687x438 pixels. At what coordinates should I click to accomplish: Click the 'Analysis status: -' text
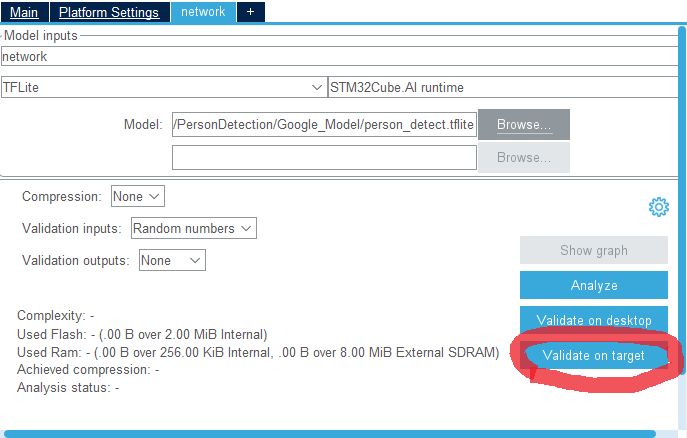[x=68, y=388]
